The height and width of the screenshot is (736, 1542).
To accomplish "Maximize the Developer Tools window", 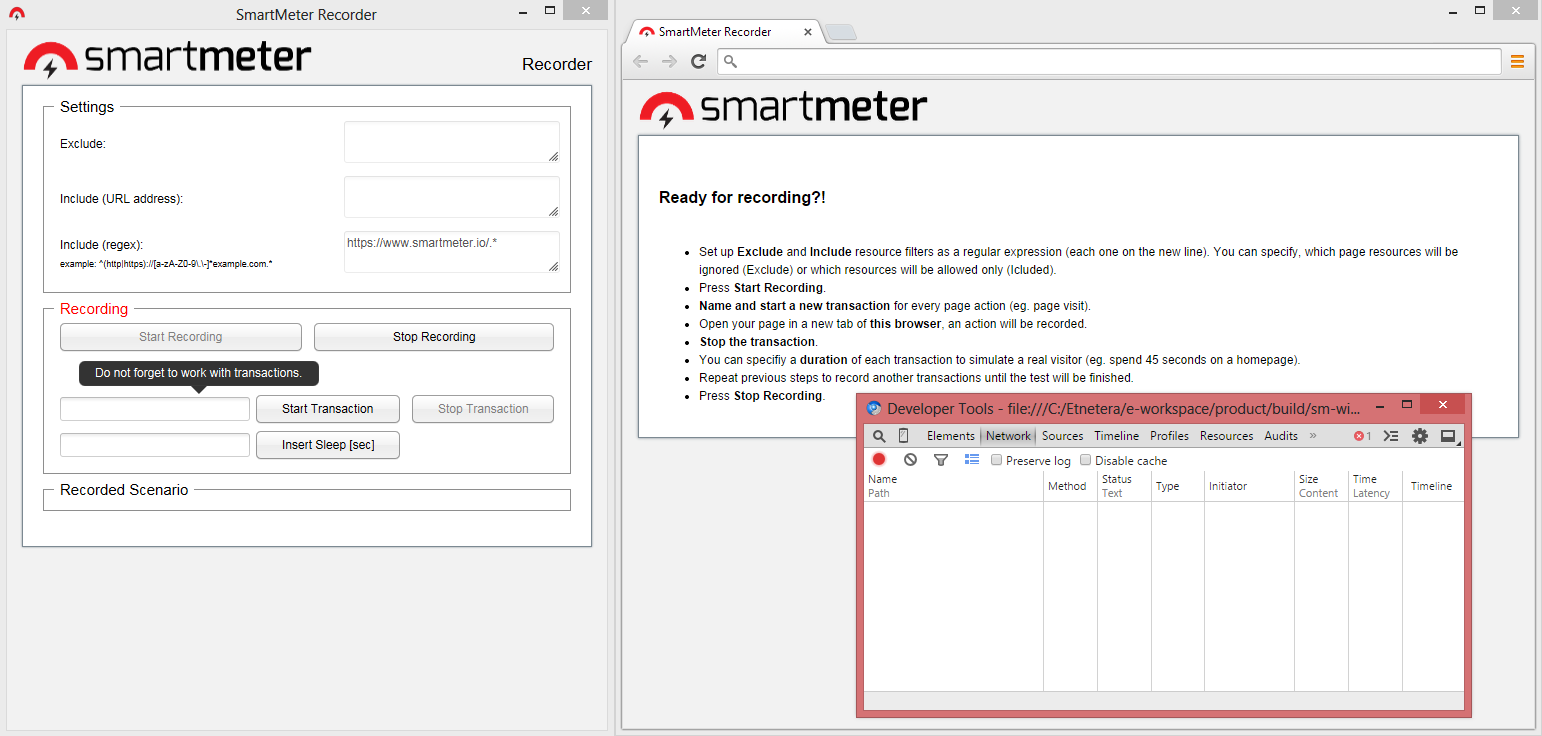I will click(1407, 405).
